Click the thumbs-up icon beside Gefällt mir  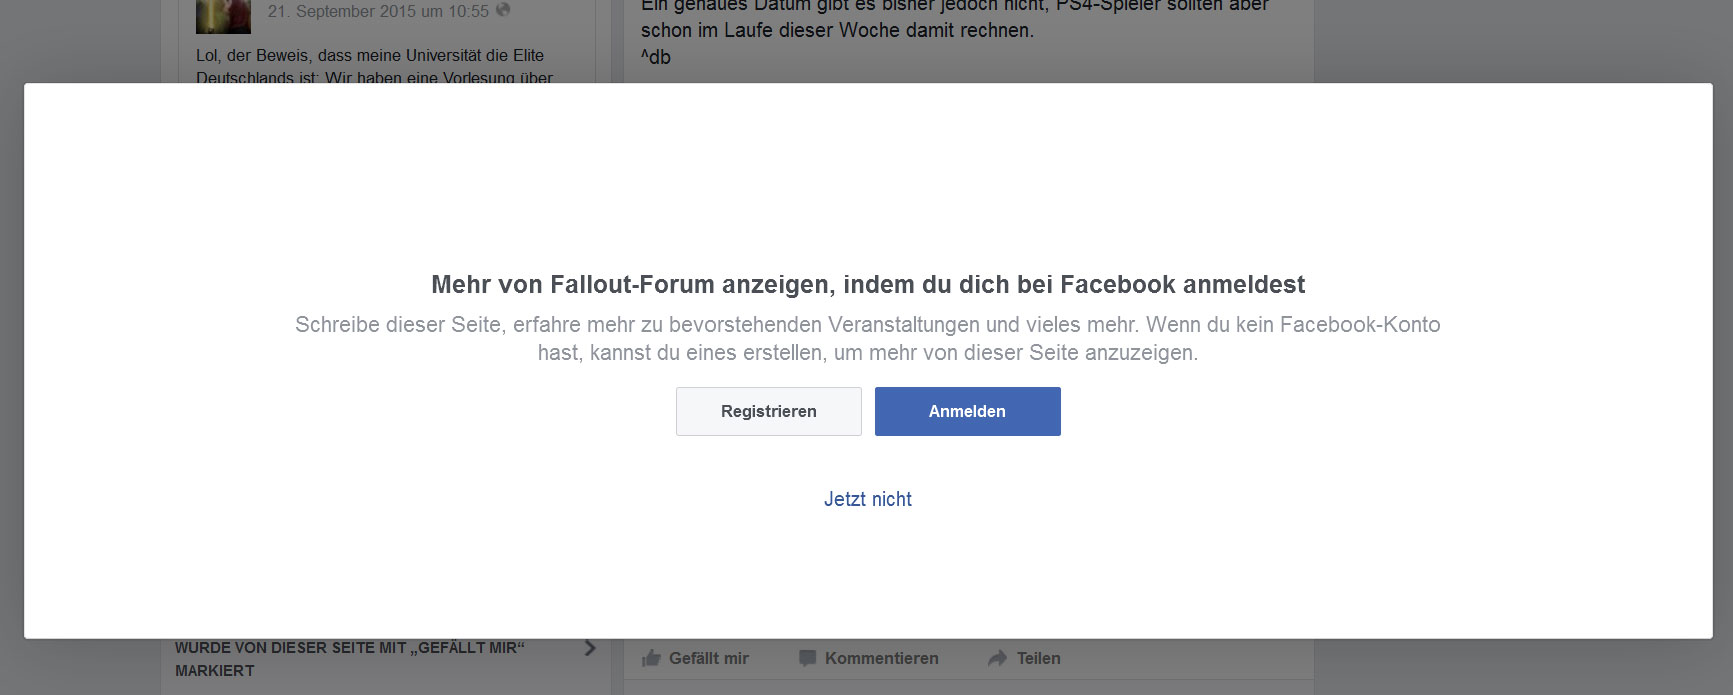click(x=651, y=658)
